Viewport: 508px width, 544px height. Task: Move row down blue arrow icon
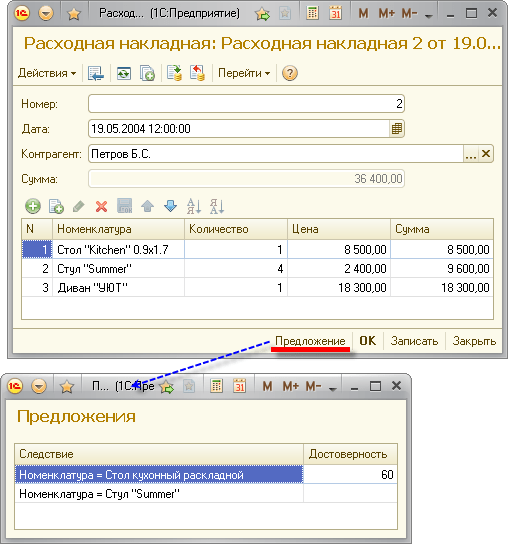point(170,206)
